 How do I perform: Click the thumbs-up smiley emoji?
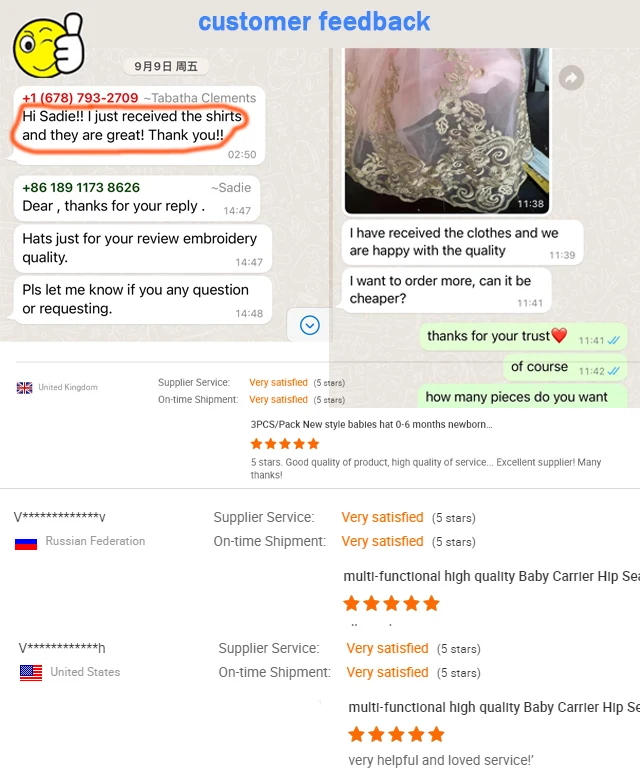[49, 45]
